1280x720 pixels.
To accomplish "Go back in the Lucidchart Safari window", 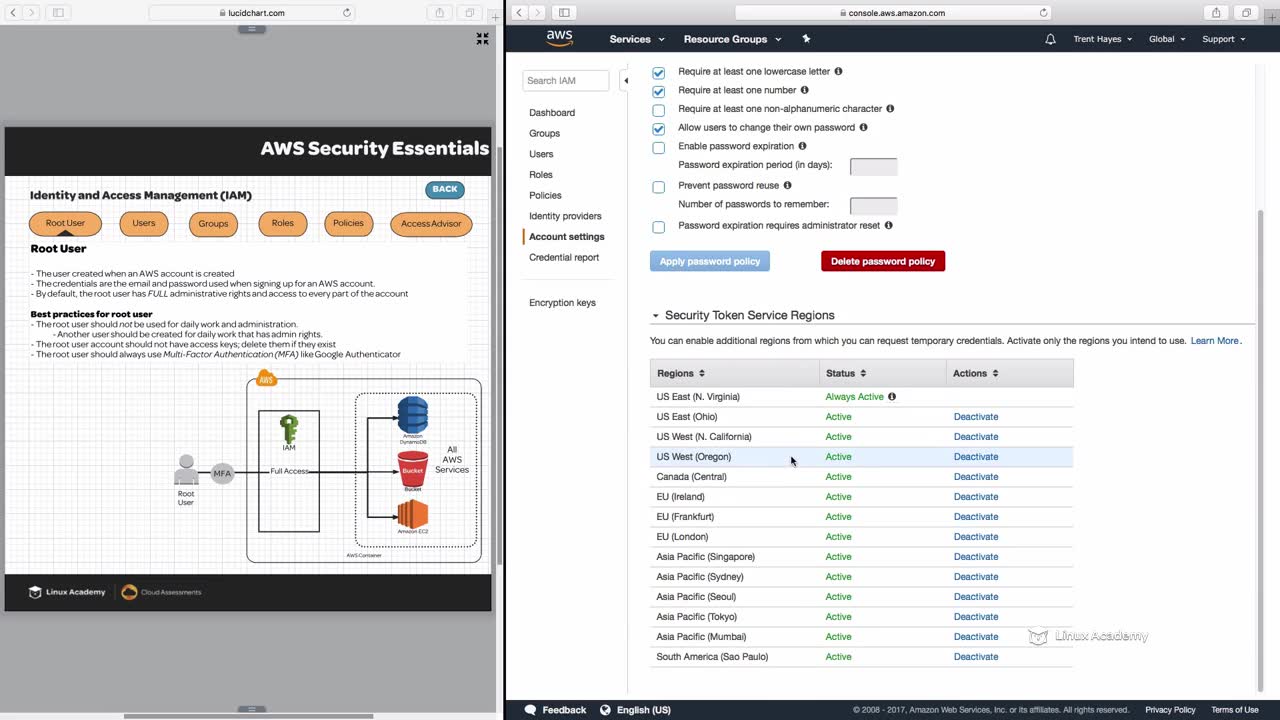I will pyautogui.click(x=13, y=13).
